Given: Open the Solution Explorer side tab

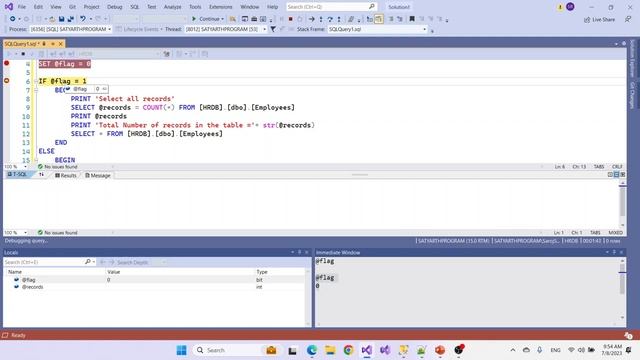Looking at the screenshot, I should click(632, 58).
